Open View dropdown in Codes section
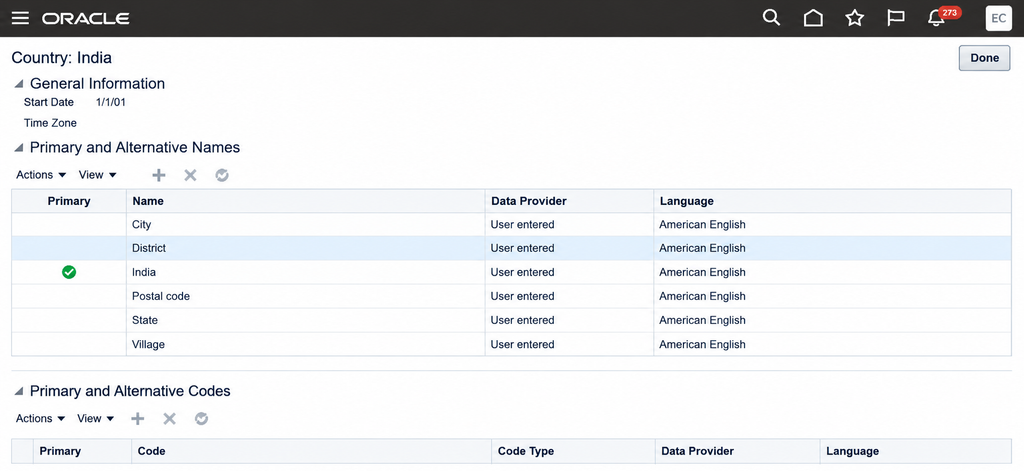 tap(95, 419)
